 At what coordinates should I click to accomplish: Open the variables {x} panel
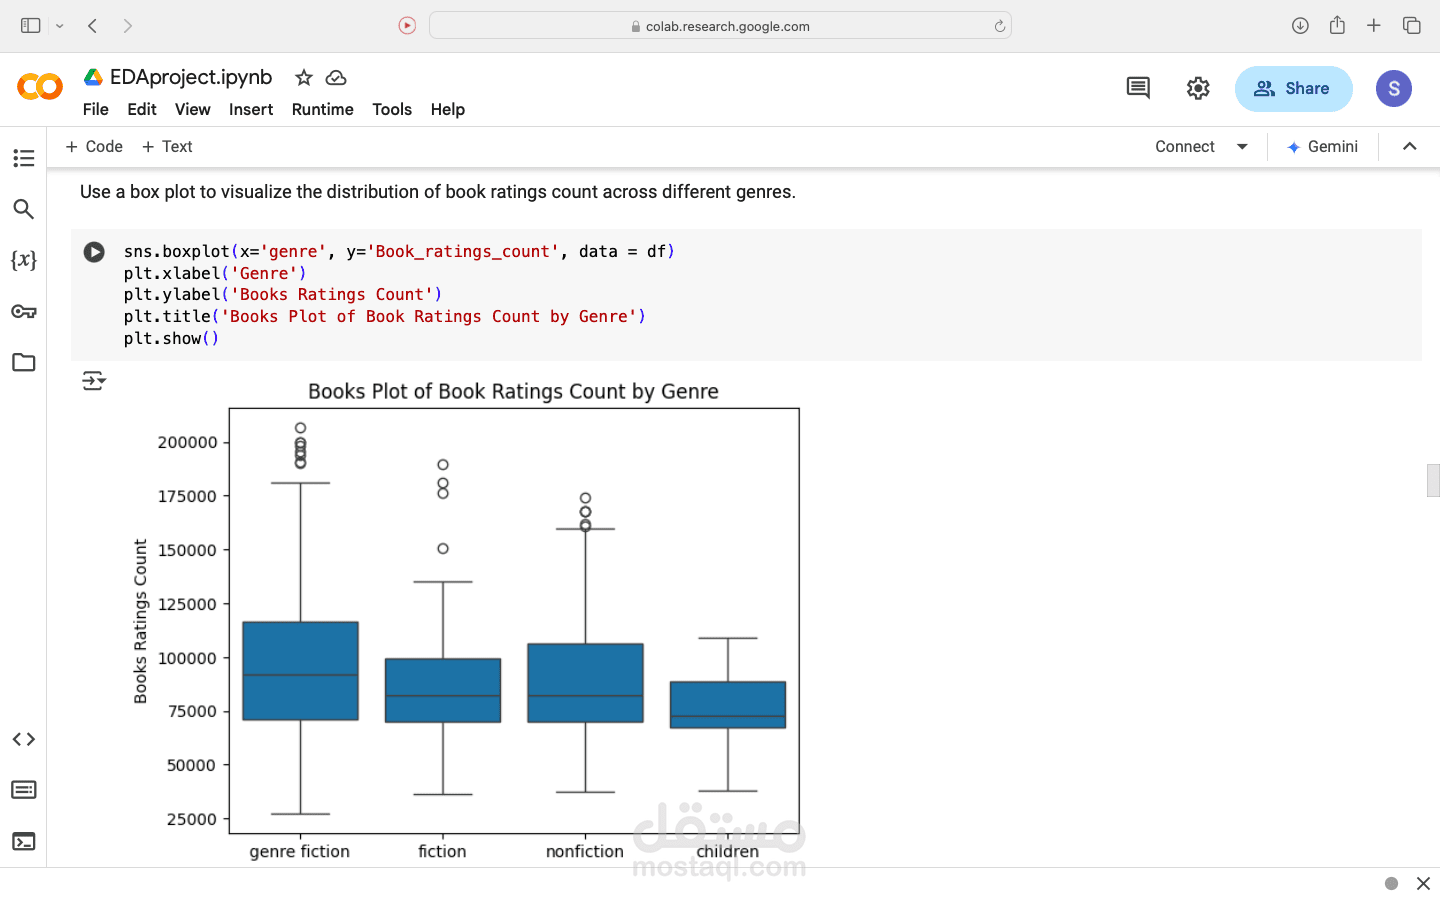point(24,260)
